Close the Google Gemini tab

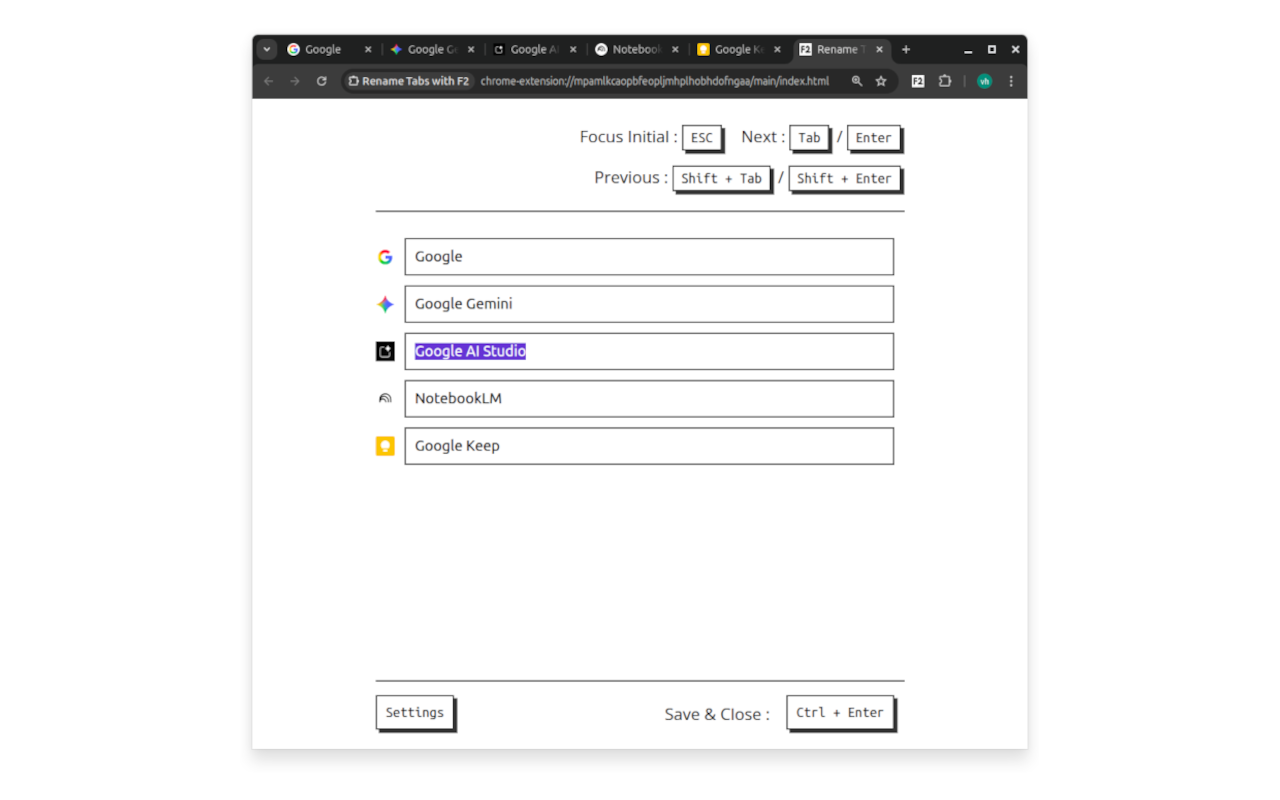click(471, 49)
